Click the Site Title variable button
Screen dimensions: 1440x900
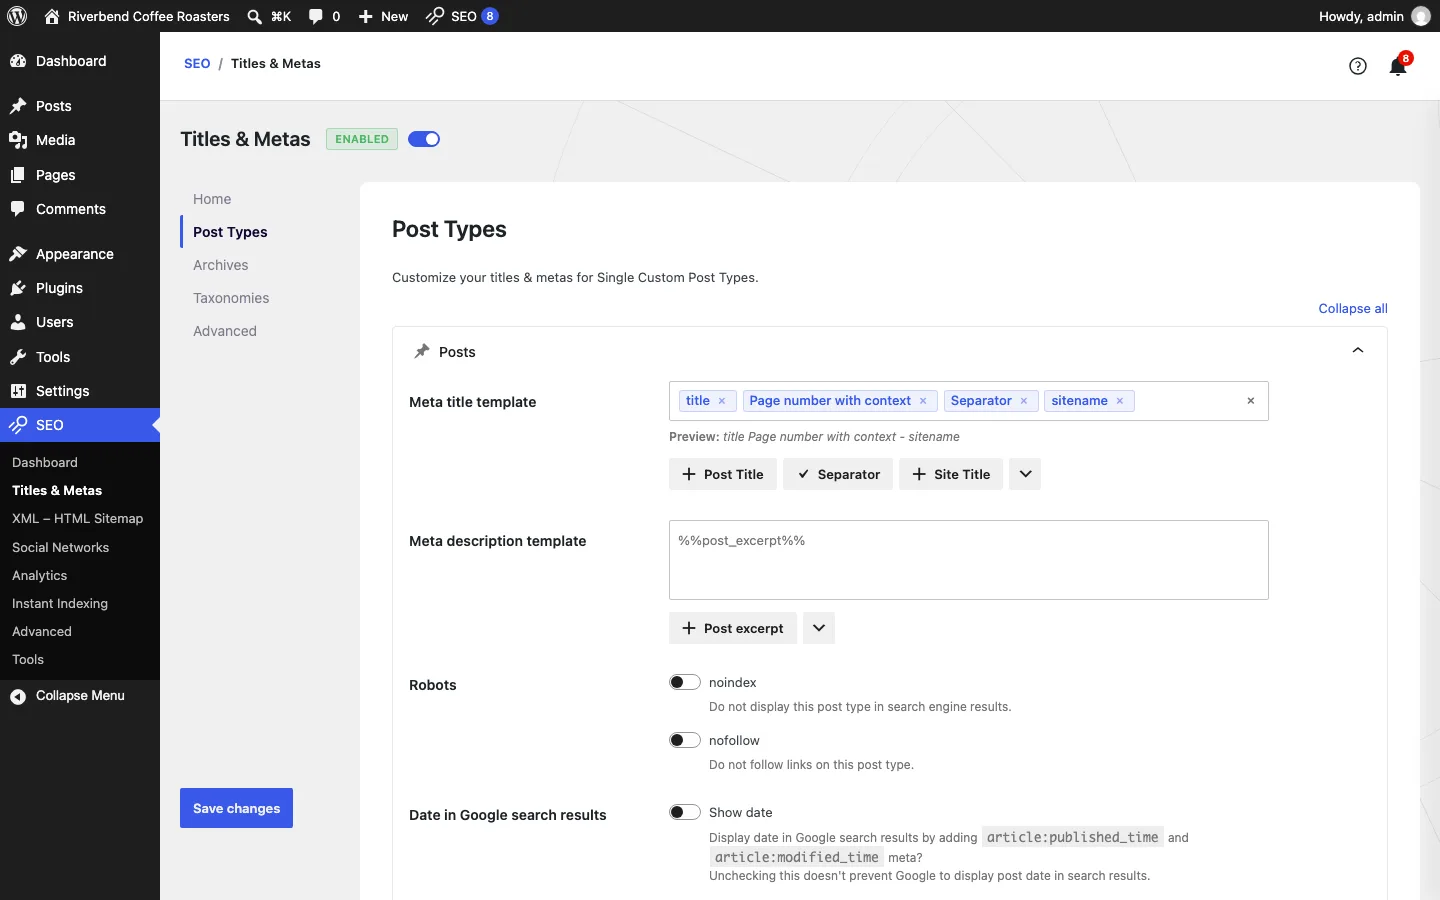click(x=951, y=474)
